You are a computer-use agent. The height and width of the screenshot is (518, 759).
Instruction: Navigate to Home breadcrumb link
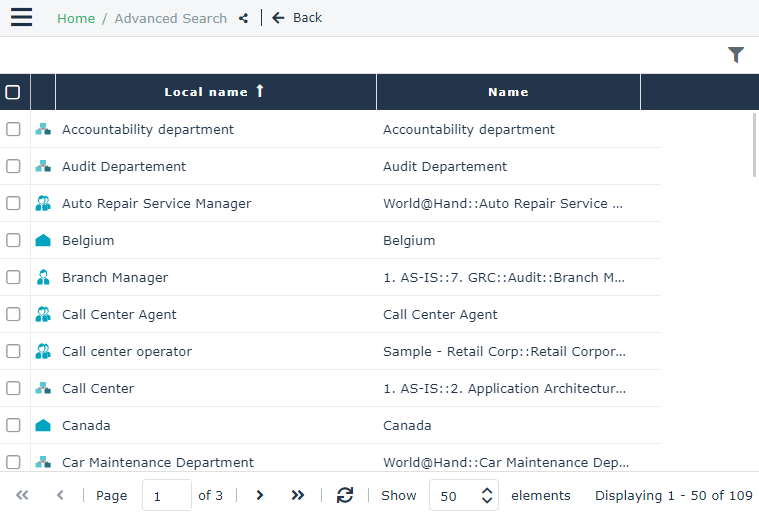click(x=76, y=18)
